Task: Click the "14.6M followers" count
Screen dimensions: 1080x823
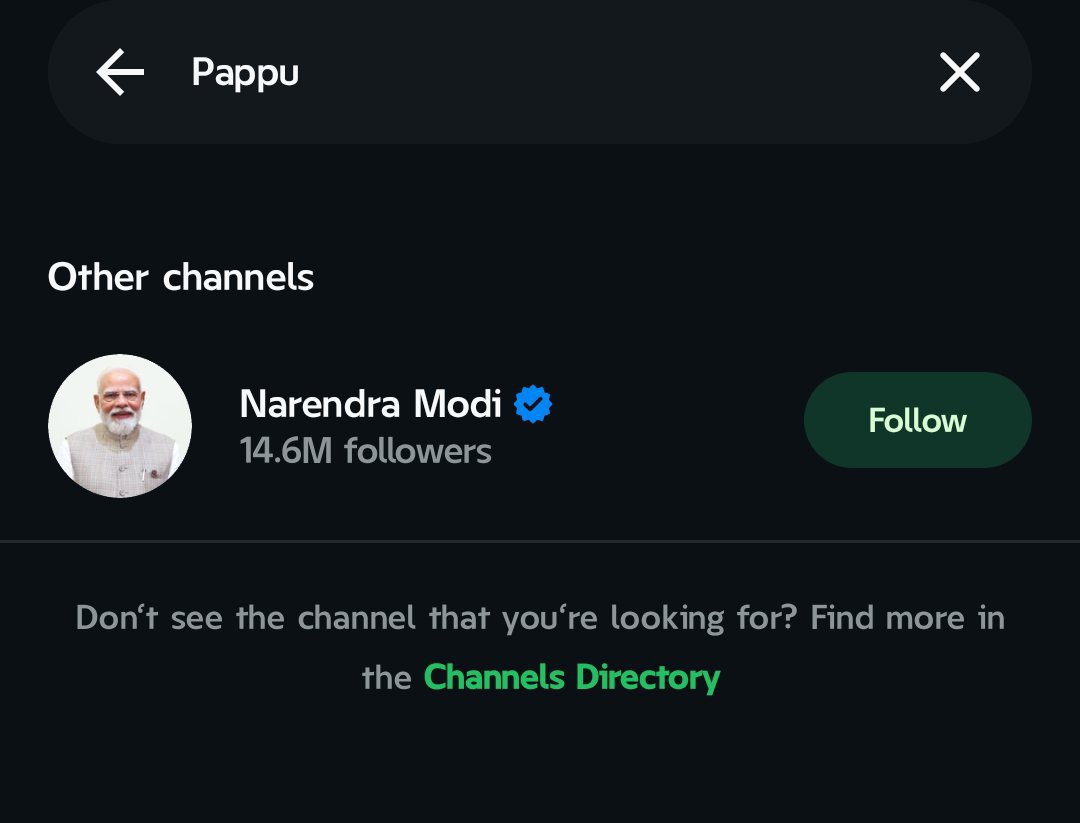Action: pyautogui.click(x=366, y=452)
